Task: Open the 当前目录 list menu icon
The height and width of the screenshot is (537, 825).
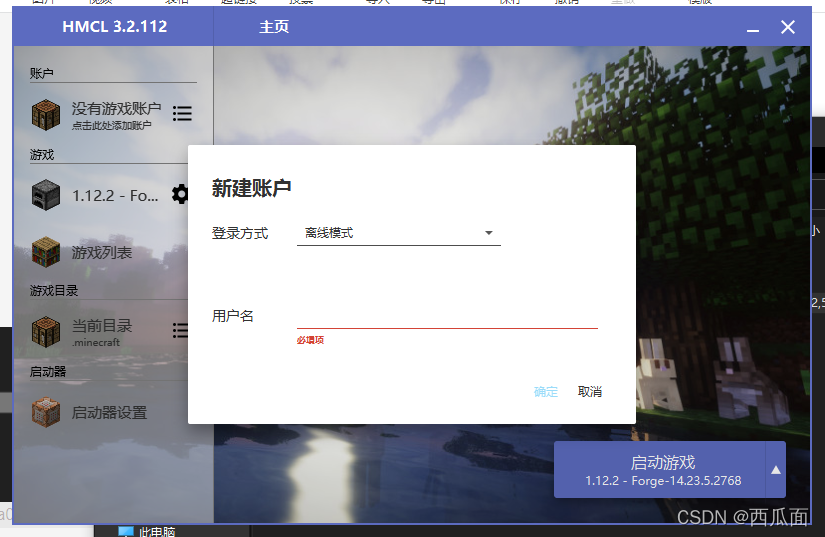Action: [180, 330]
